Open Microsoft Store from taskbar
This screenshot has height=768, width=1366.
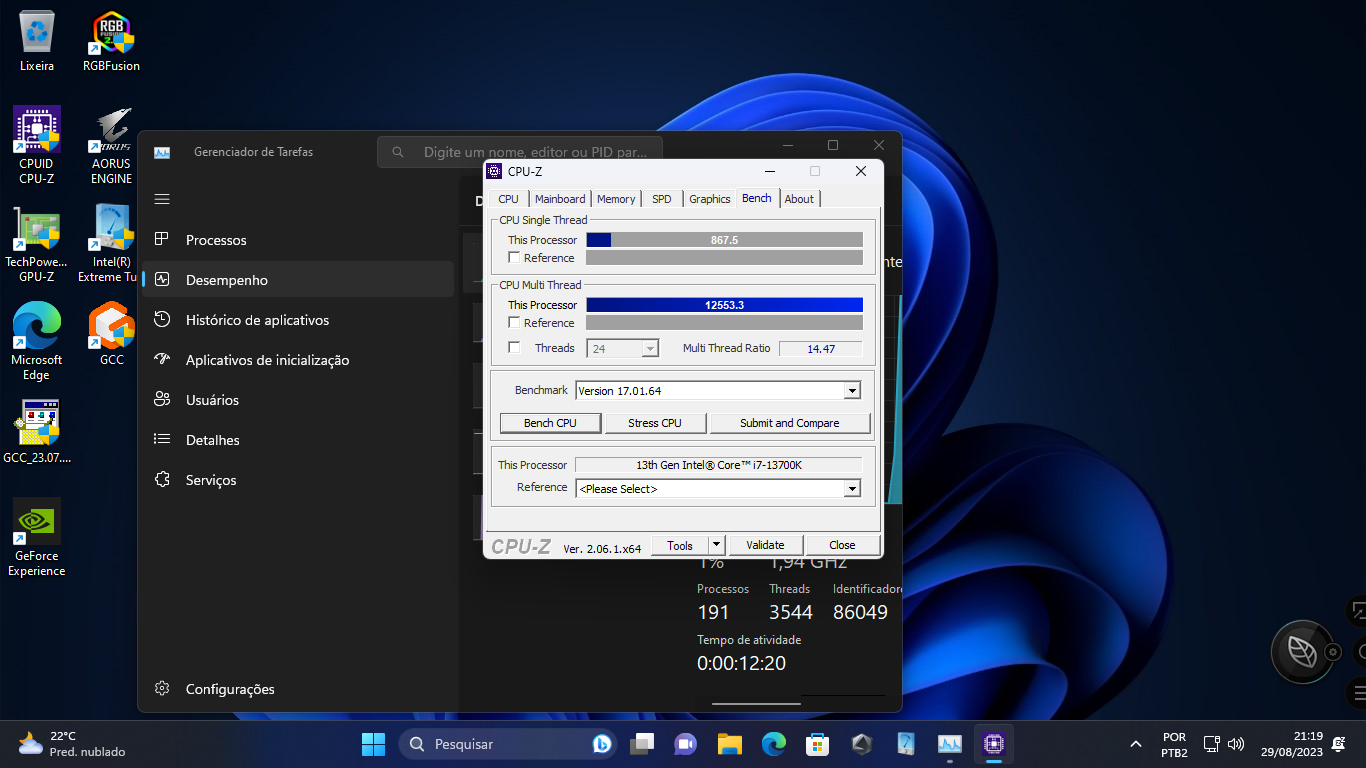coord(818,744)
